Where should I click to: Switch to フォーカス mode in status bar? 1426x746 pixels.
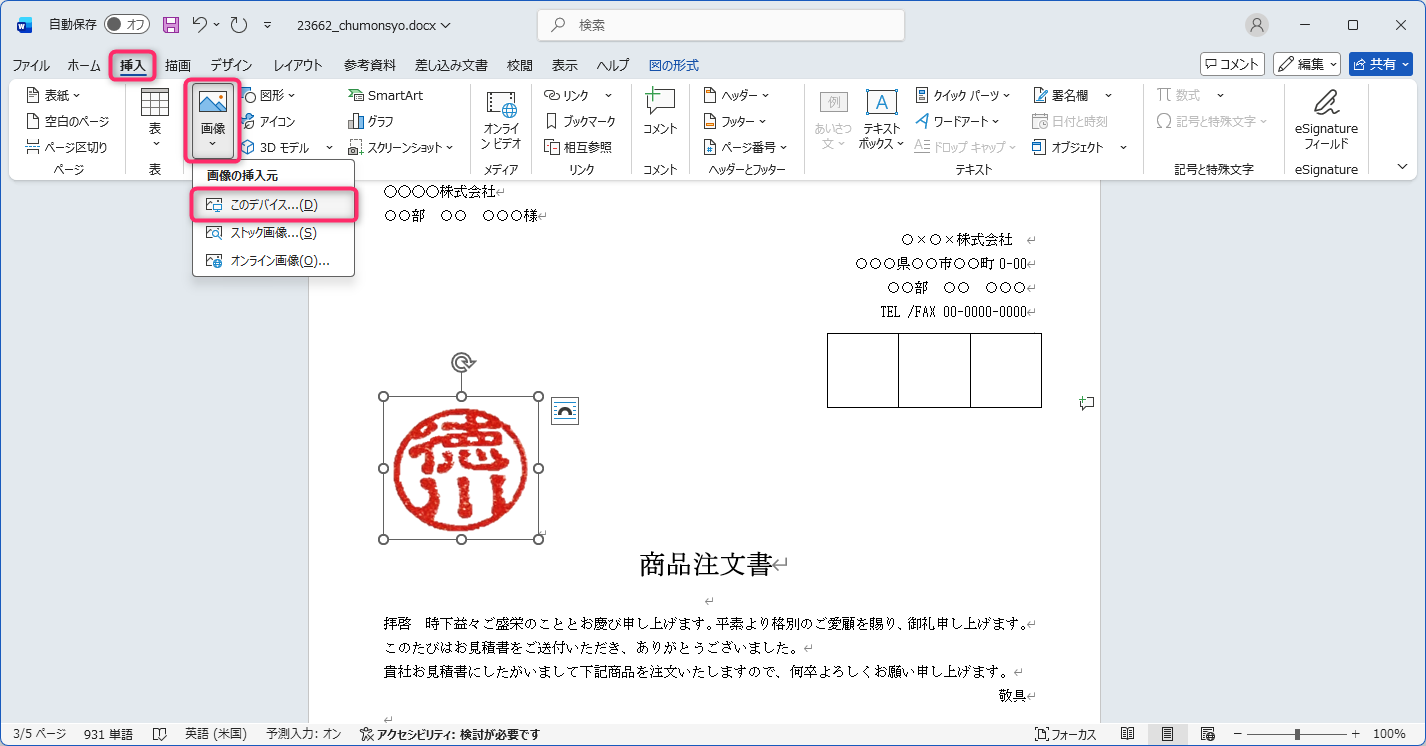pos(1065,734)
